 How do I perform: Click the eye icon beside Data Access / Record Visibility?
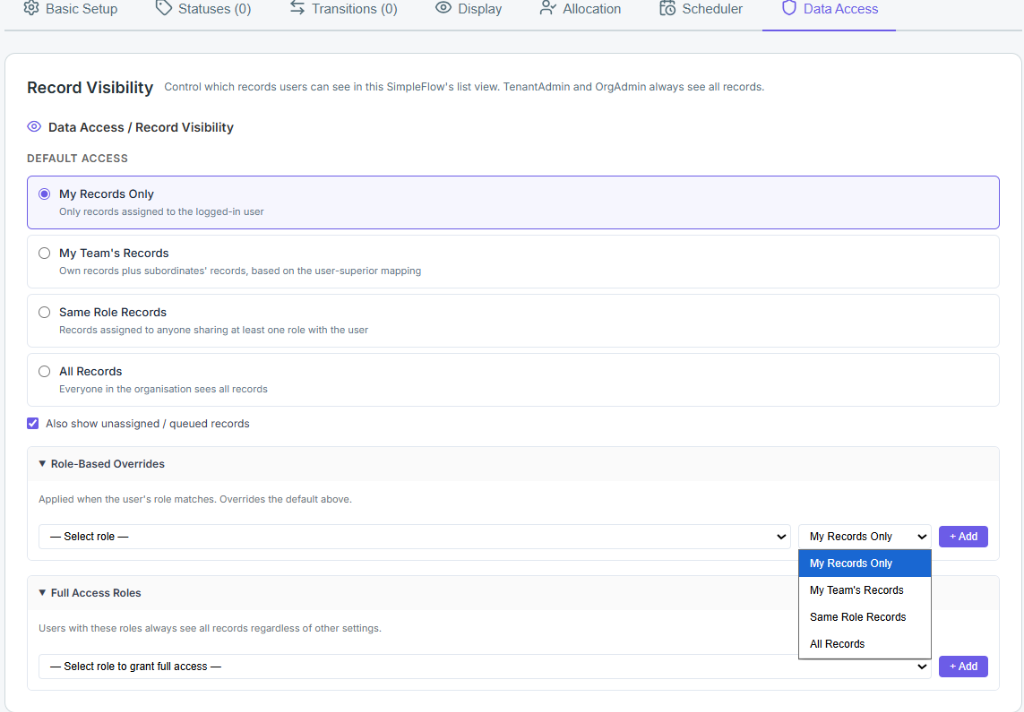34,127
